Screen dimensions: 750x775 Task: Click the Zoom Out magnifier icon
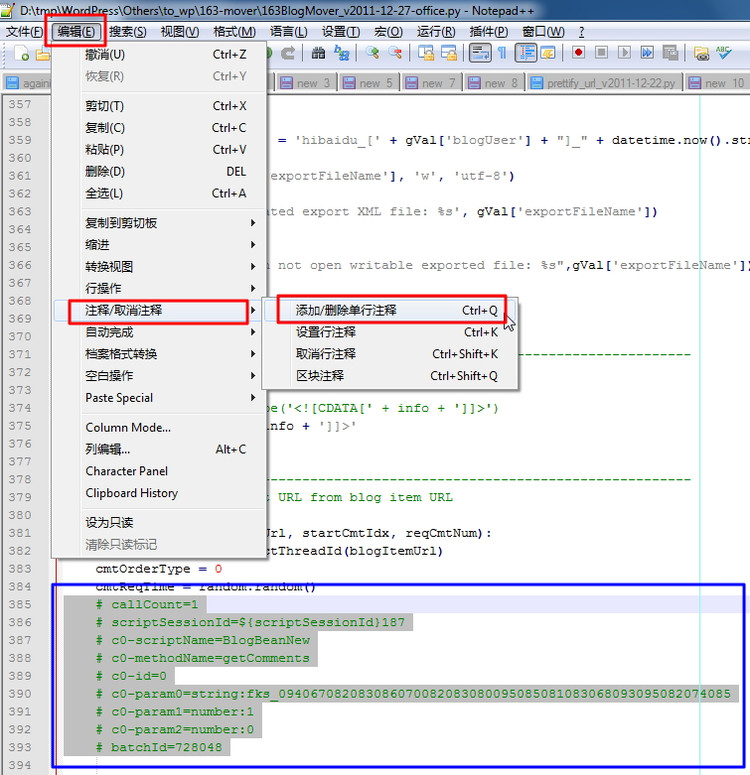point(396,53)
